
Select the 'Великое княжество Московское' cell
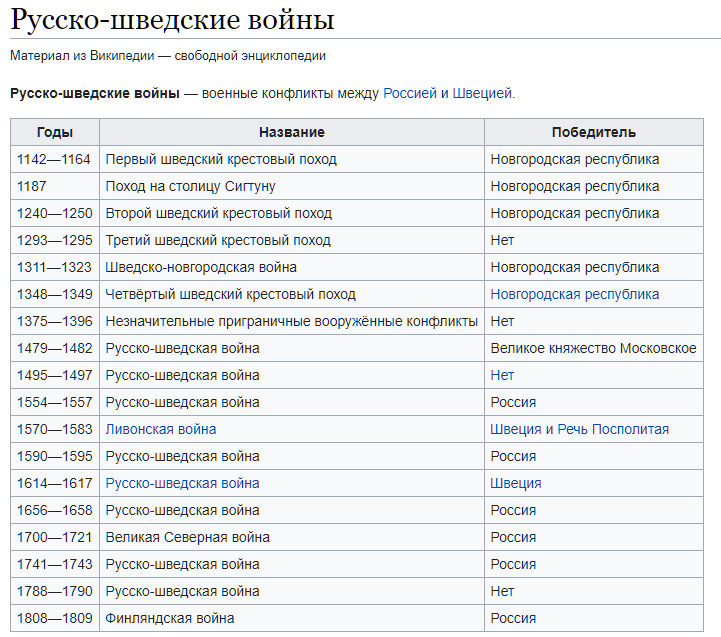[x=593, y=348]
